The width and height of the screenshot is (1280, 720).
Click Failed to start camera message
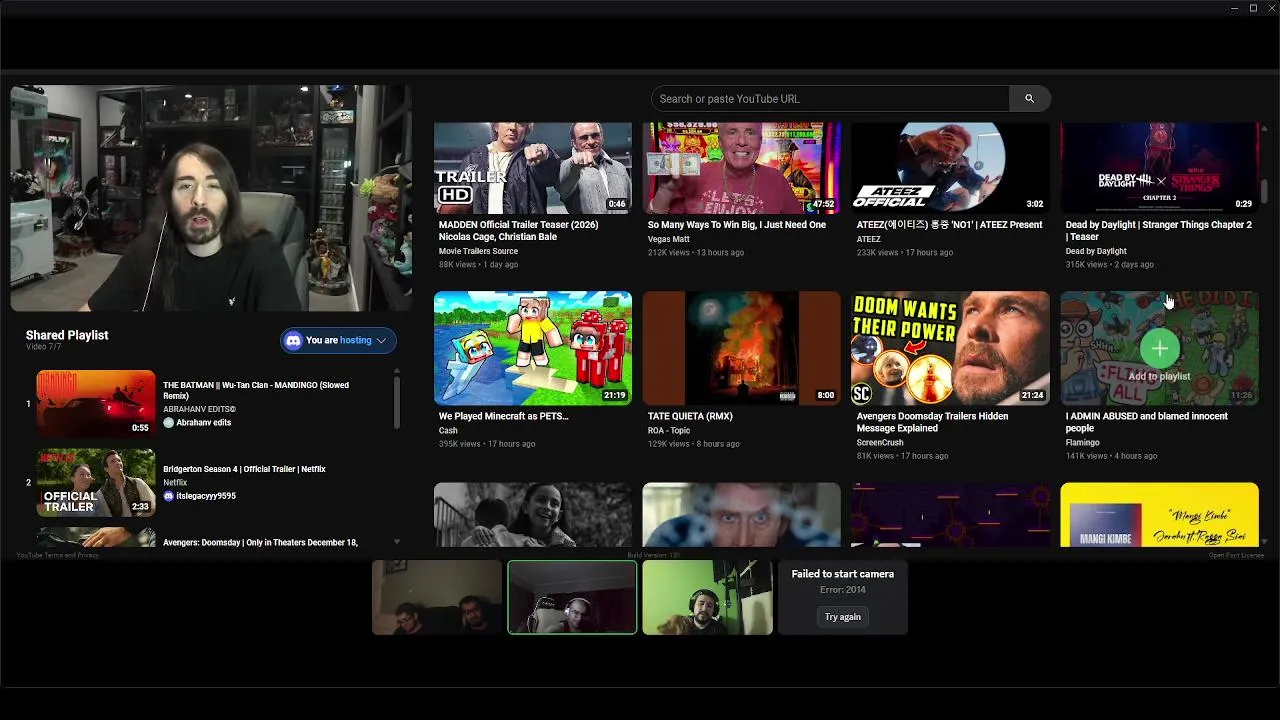[843, 574]
